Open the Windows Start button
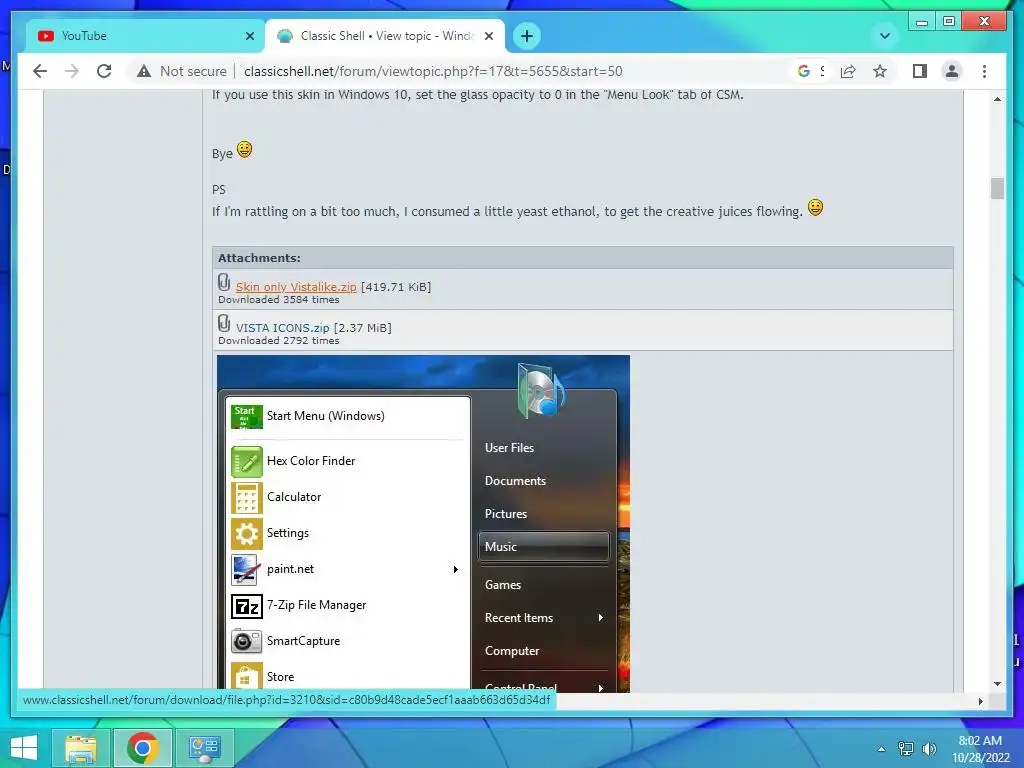The height and width of the screenshot is (768, 1024). (24, 748)
